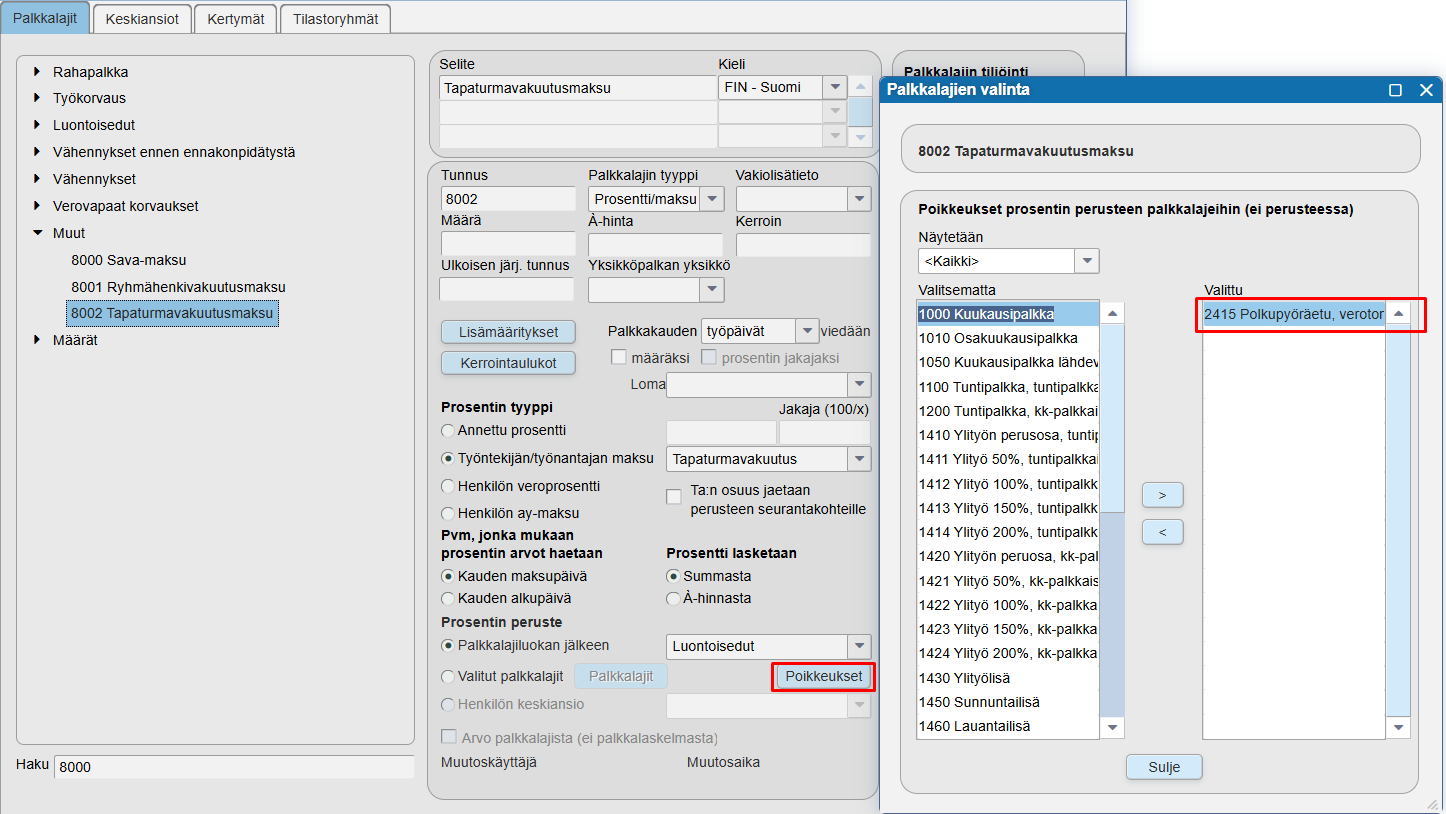The width and height of the screenshot is (1446, 814).
Task: Click the Sulje button
Action: 1164,767
